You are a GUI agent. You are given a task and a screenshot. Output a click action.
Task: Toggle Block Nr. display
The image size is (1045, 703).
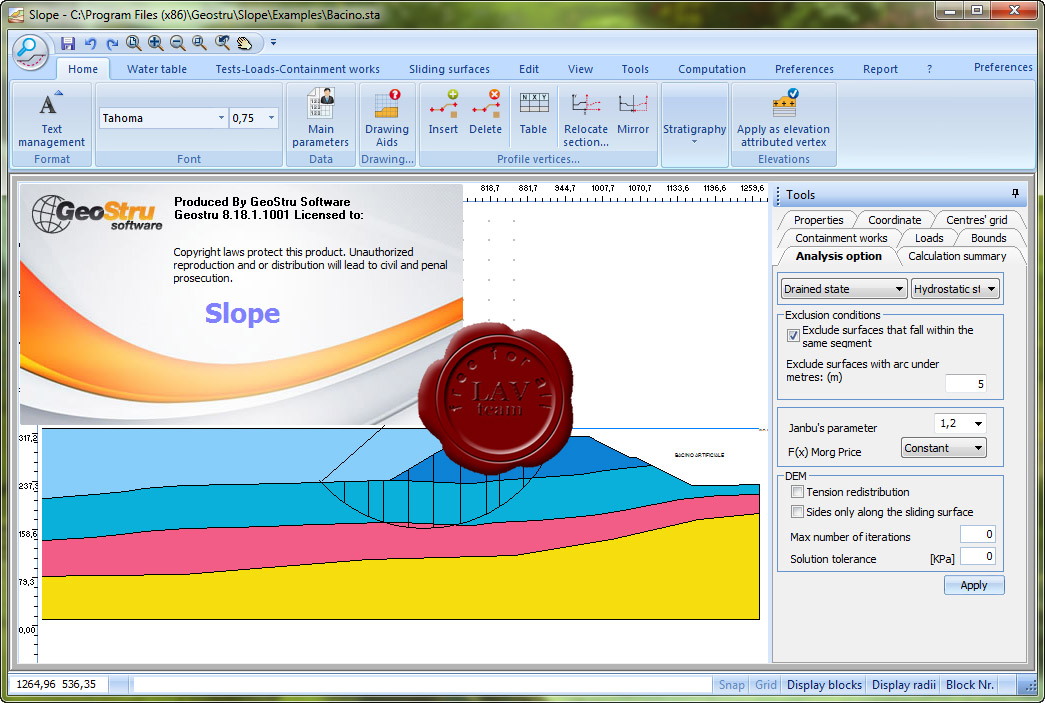point(970,684)
